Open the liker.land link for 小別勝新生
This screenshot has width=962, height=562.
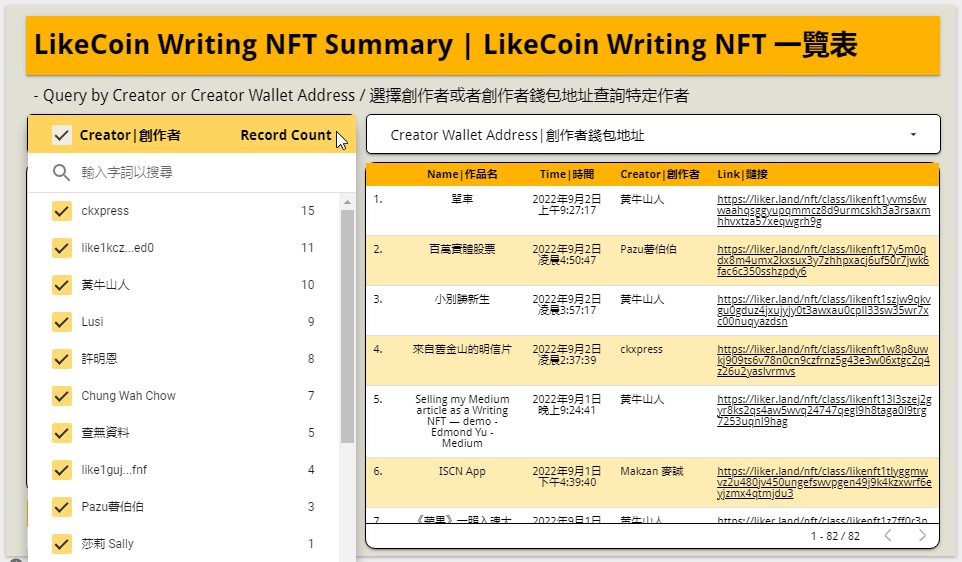823,310
